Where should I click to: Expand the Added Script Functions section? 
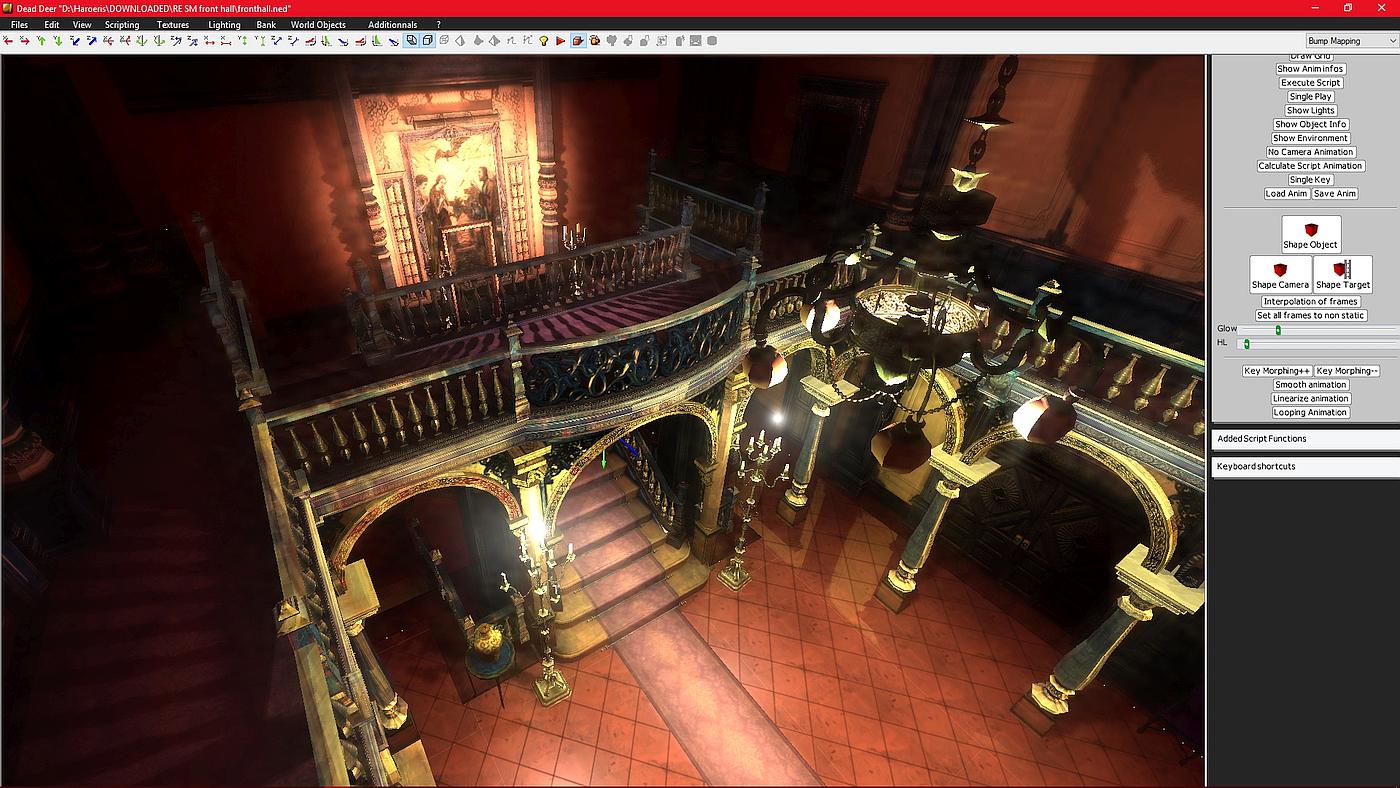(x=1305, y=439)
